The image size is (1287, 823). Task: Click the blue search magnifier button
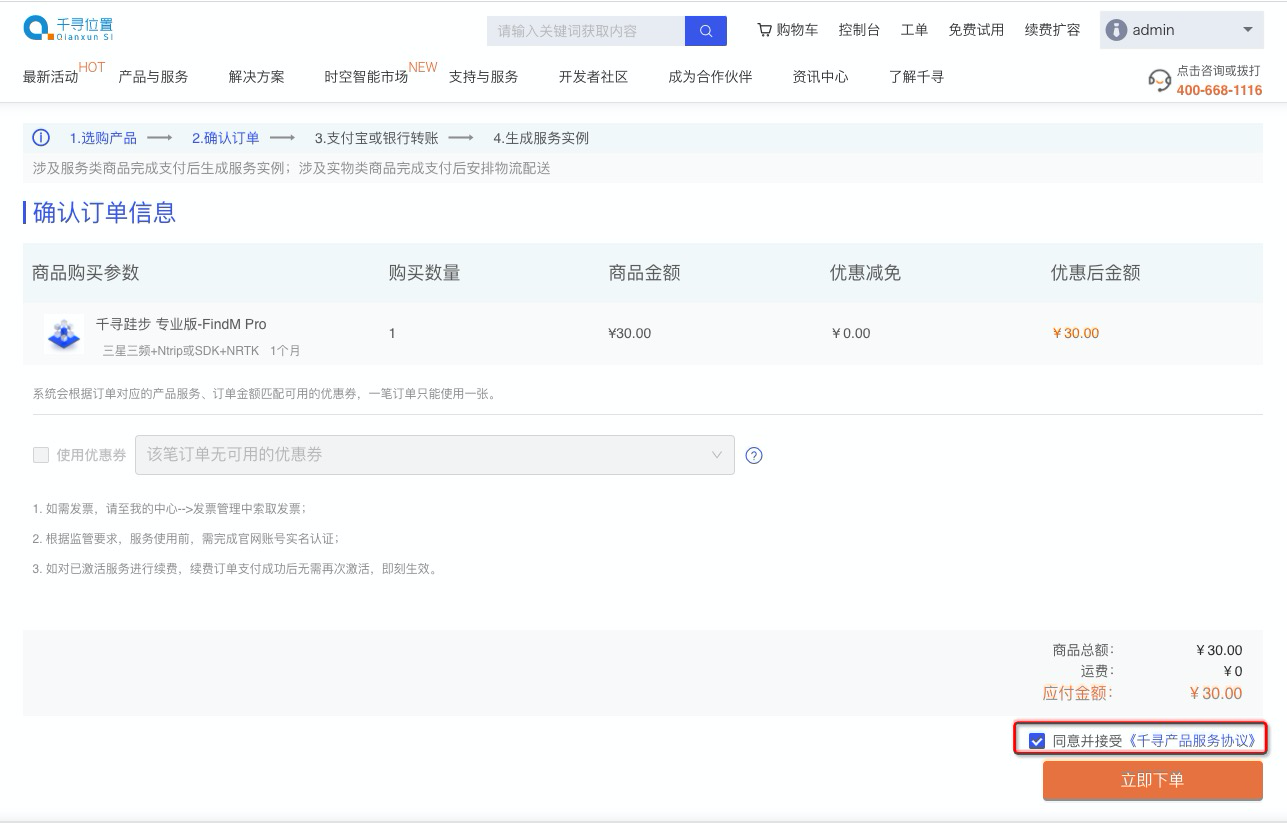(705, 31)
